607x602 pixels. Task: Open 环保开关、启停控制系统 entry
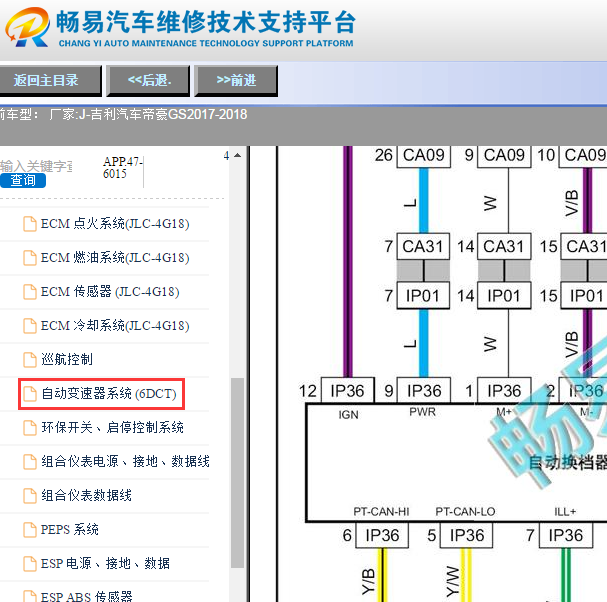click(x=112, y=427)
